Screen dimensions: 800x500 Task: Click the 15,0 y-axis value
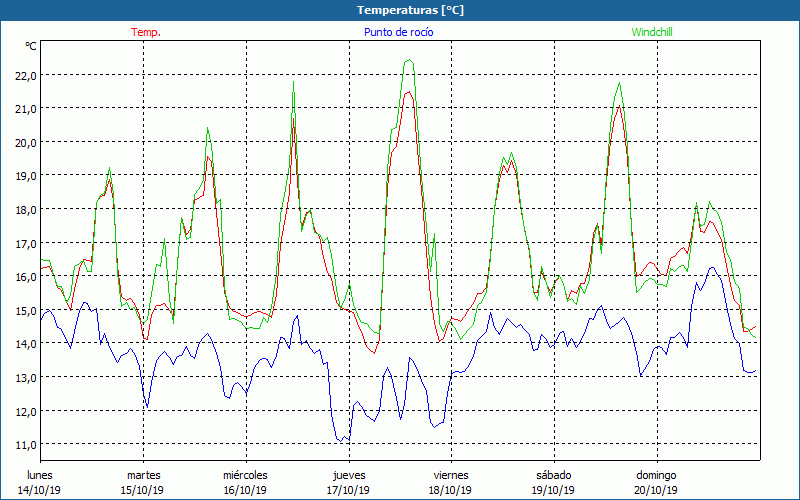click(x=26, y=310)
